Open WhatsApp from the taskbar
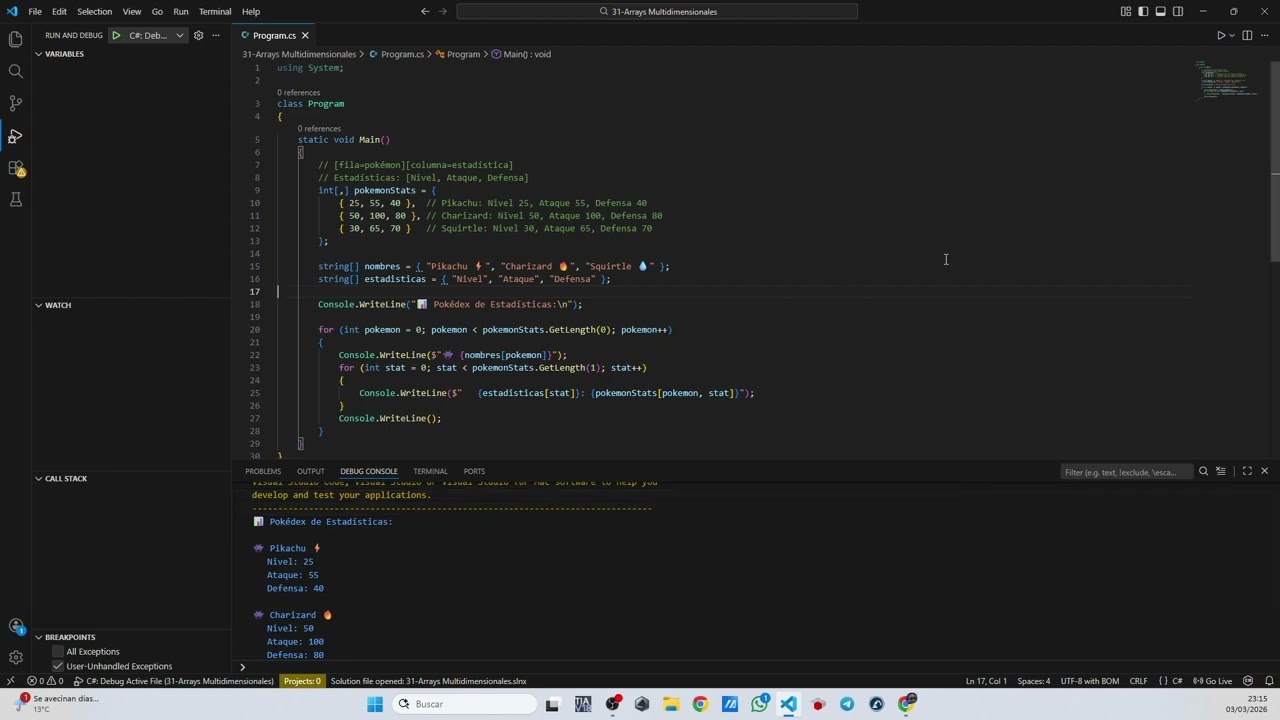This screenshot has height=720, width=1280. pyautogui.click(x=759, y=704)
